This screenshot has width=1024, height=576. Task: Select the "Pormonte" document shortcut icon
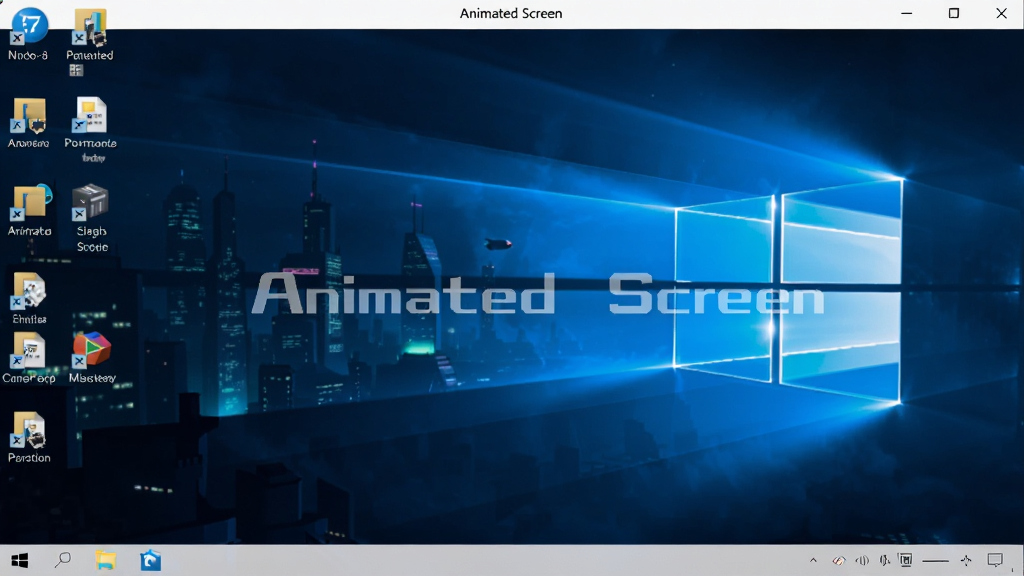91,115
